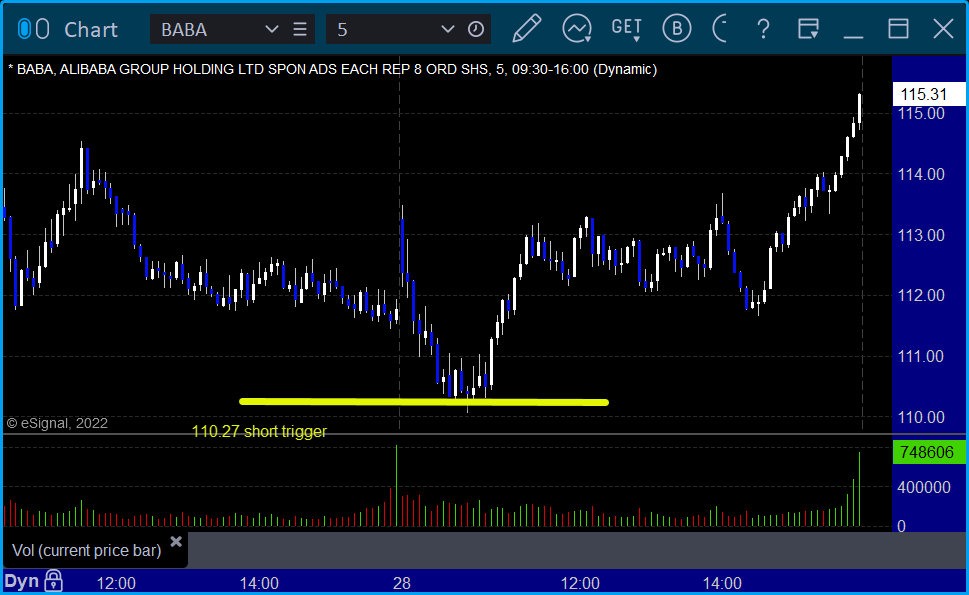Click the 114.00 price axis label
969x595 pixels.
[921, 174]
